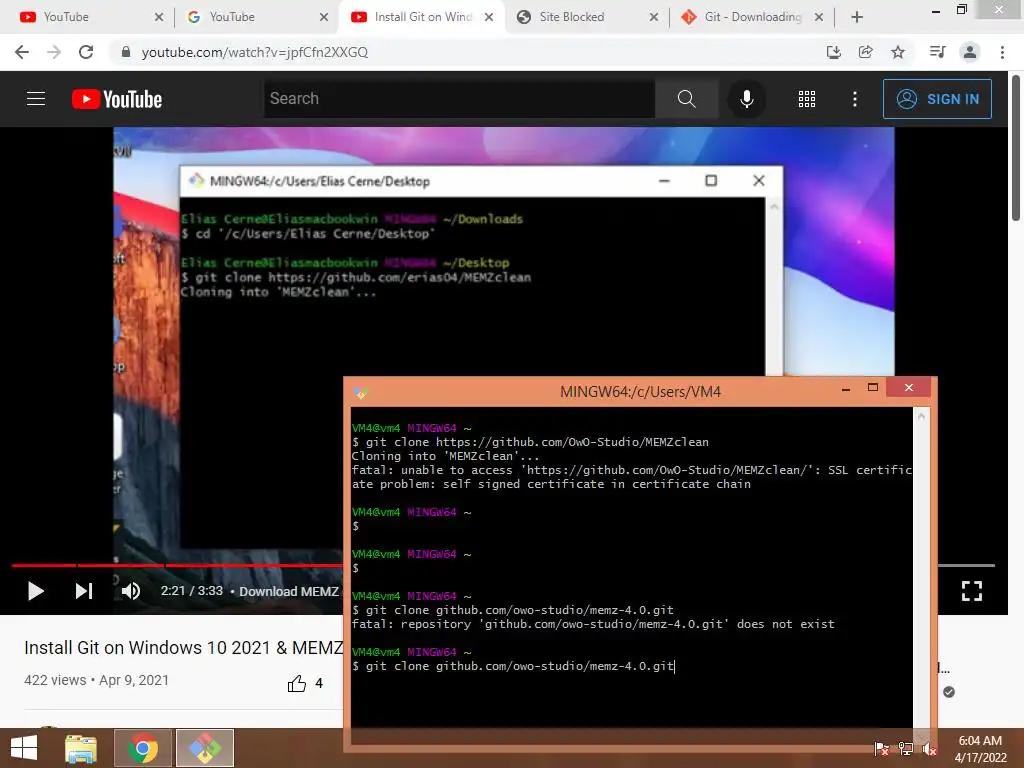Click the MINGW64:/c/Users/VM4 title bar

click(640, 392)
